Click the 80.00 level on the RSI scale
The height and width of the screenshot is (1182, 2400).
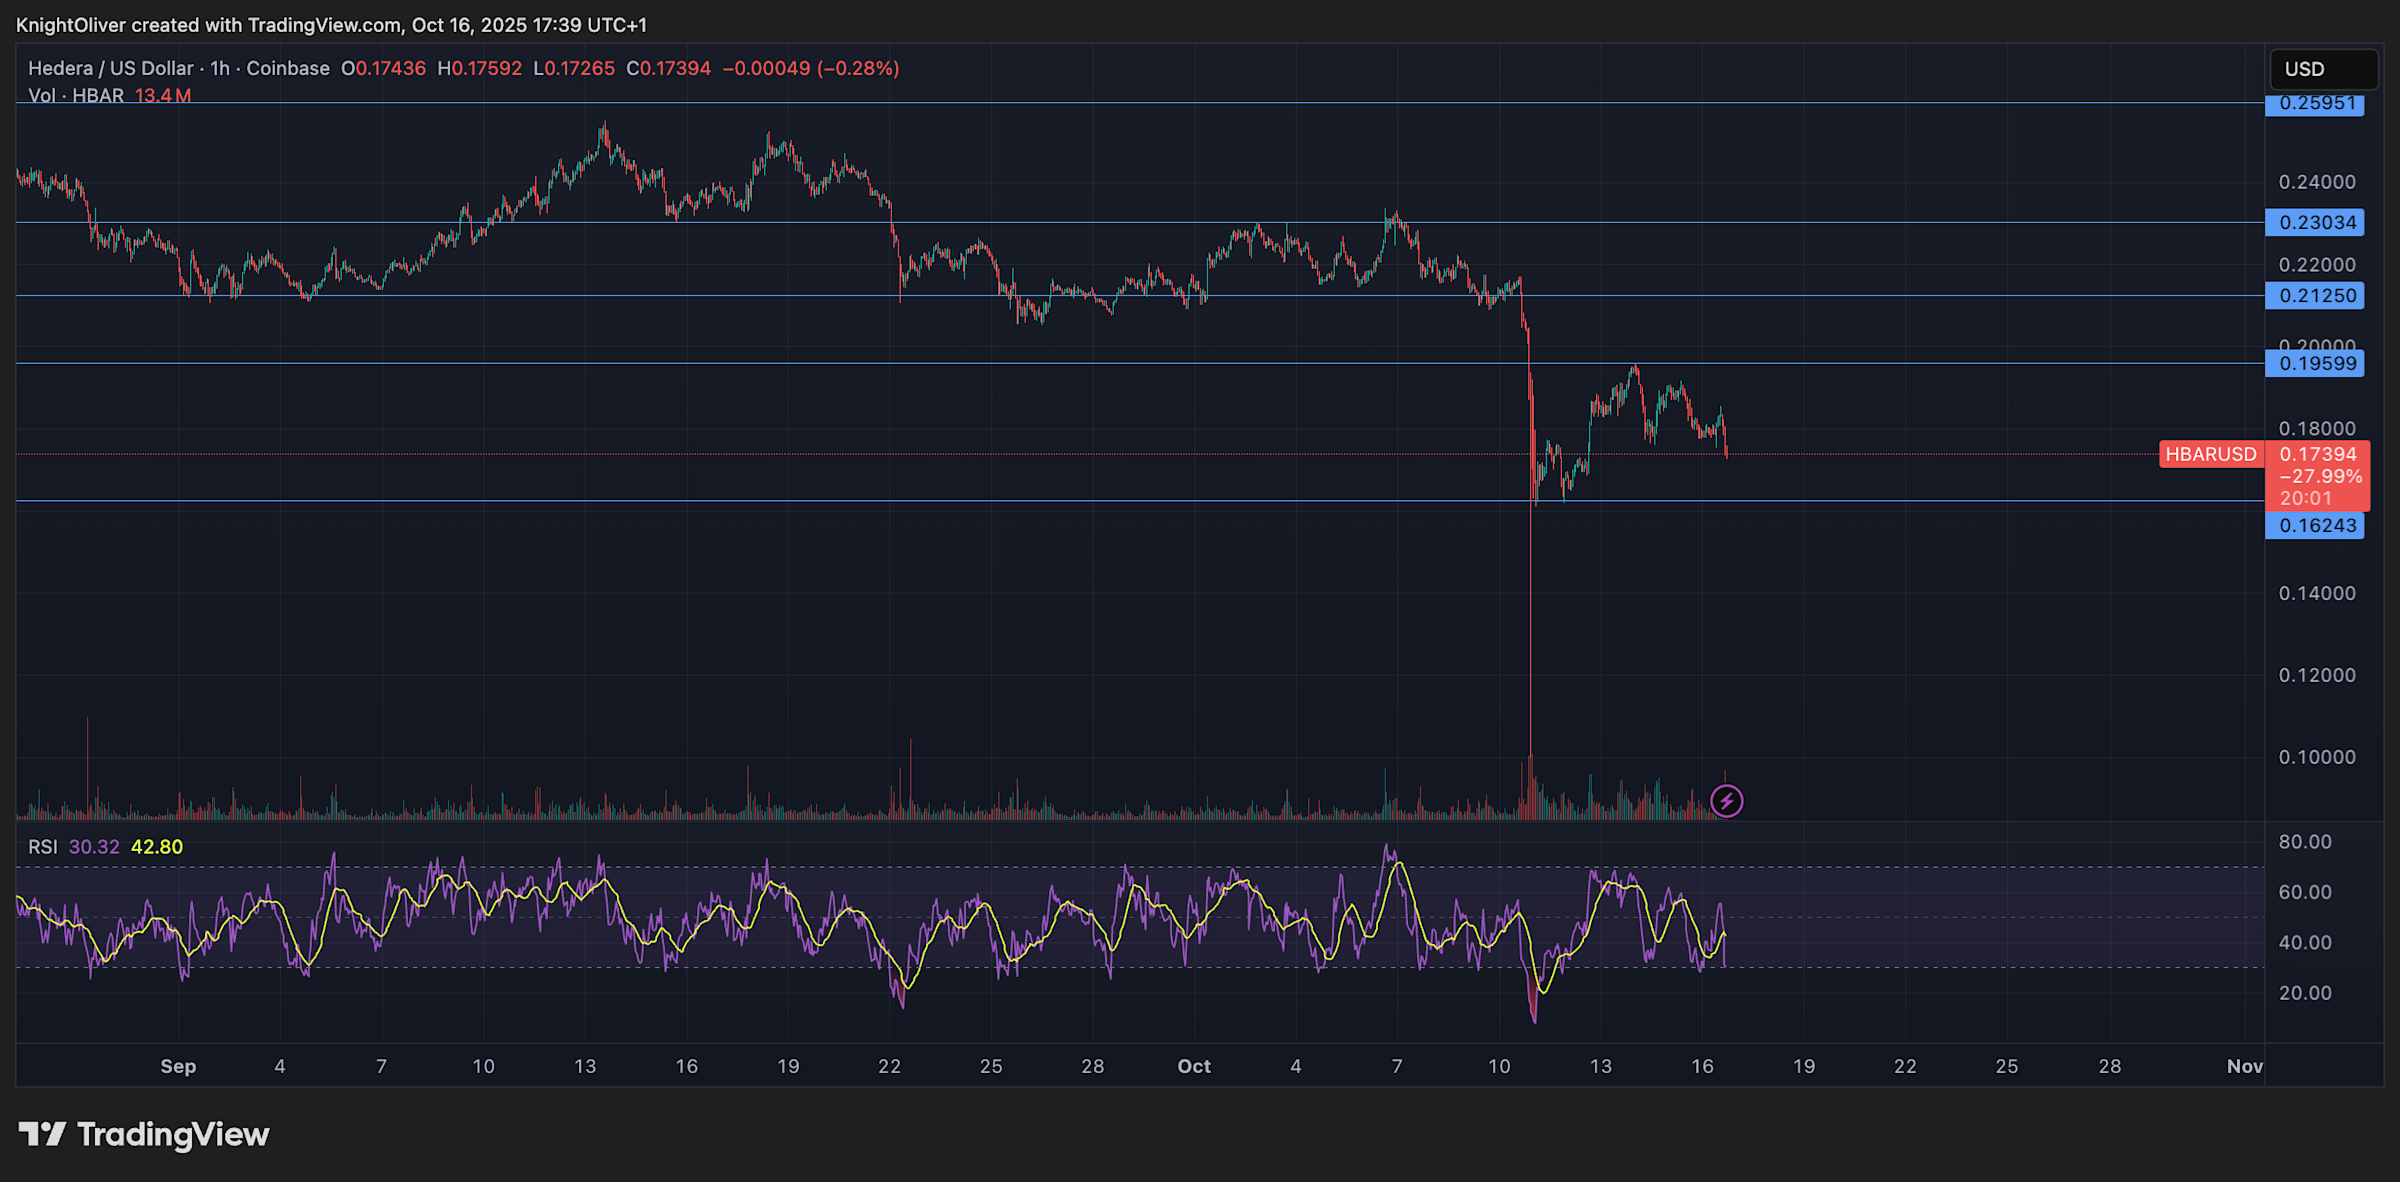(x=2304, y=842)
